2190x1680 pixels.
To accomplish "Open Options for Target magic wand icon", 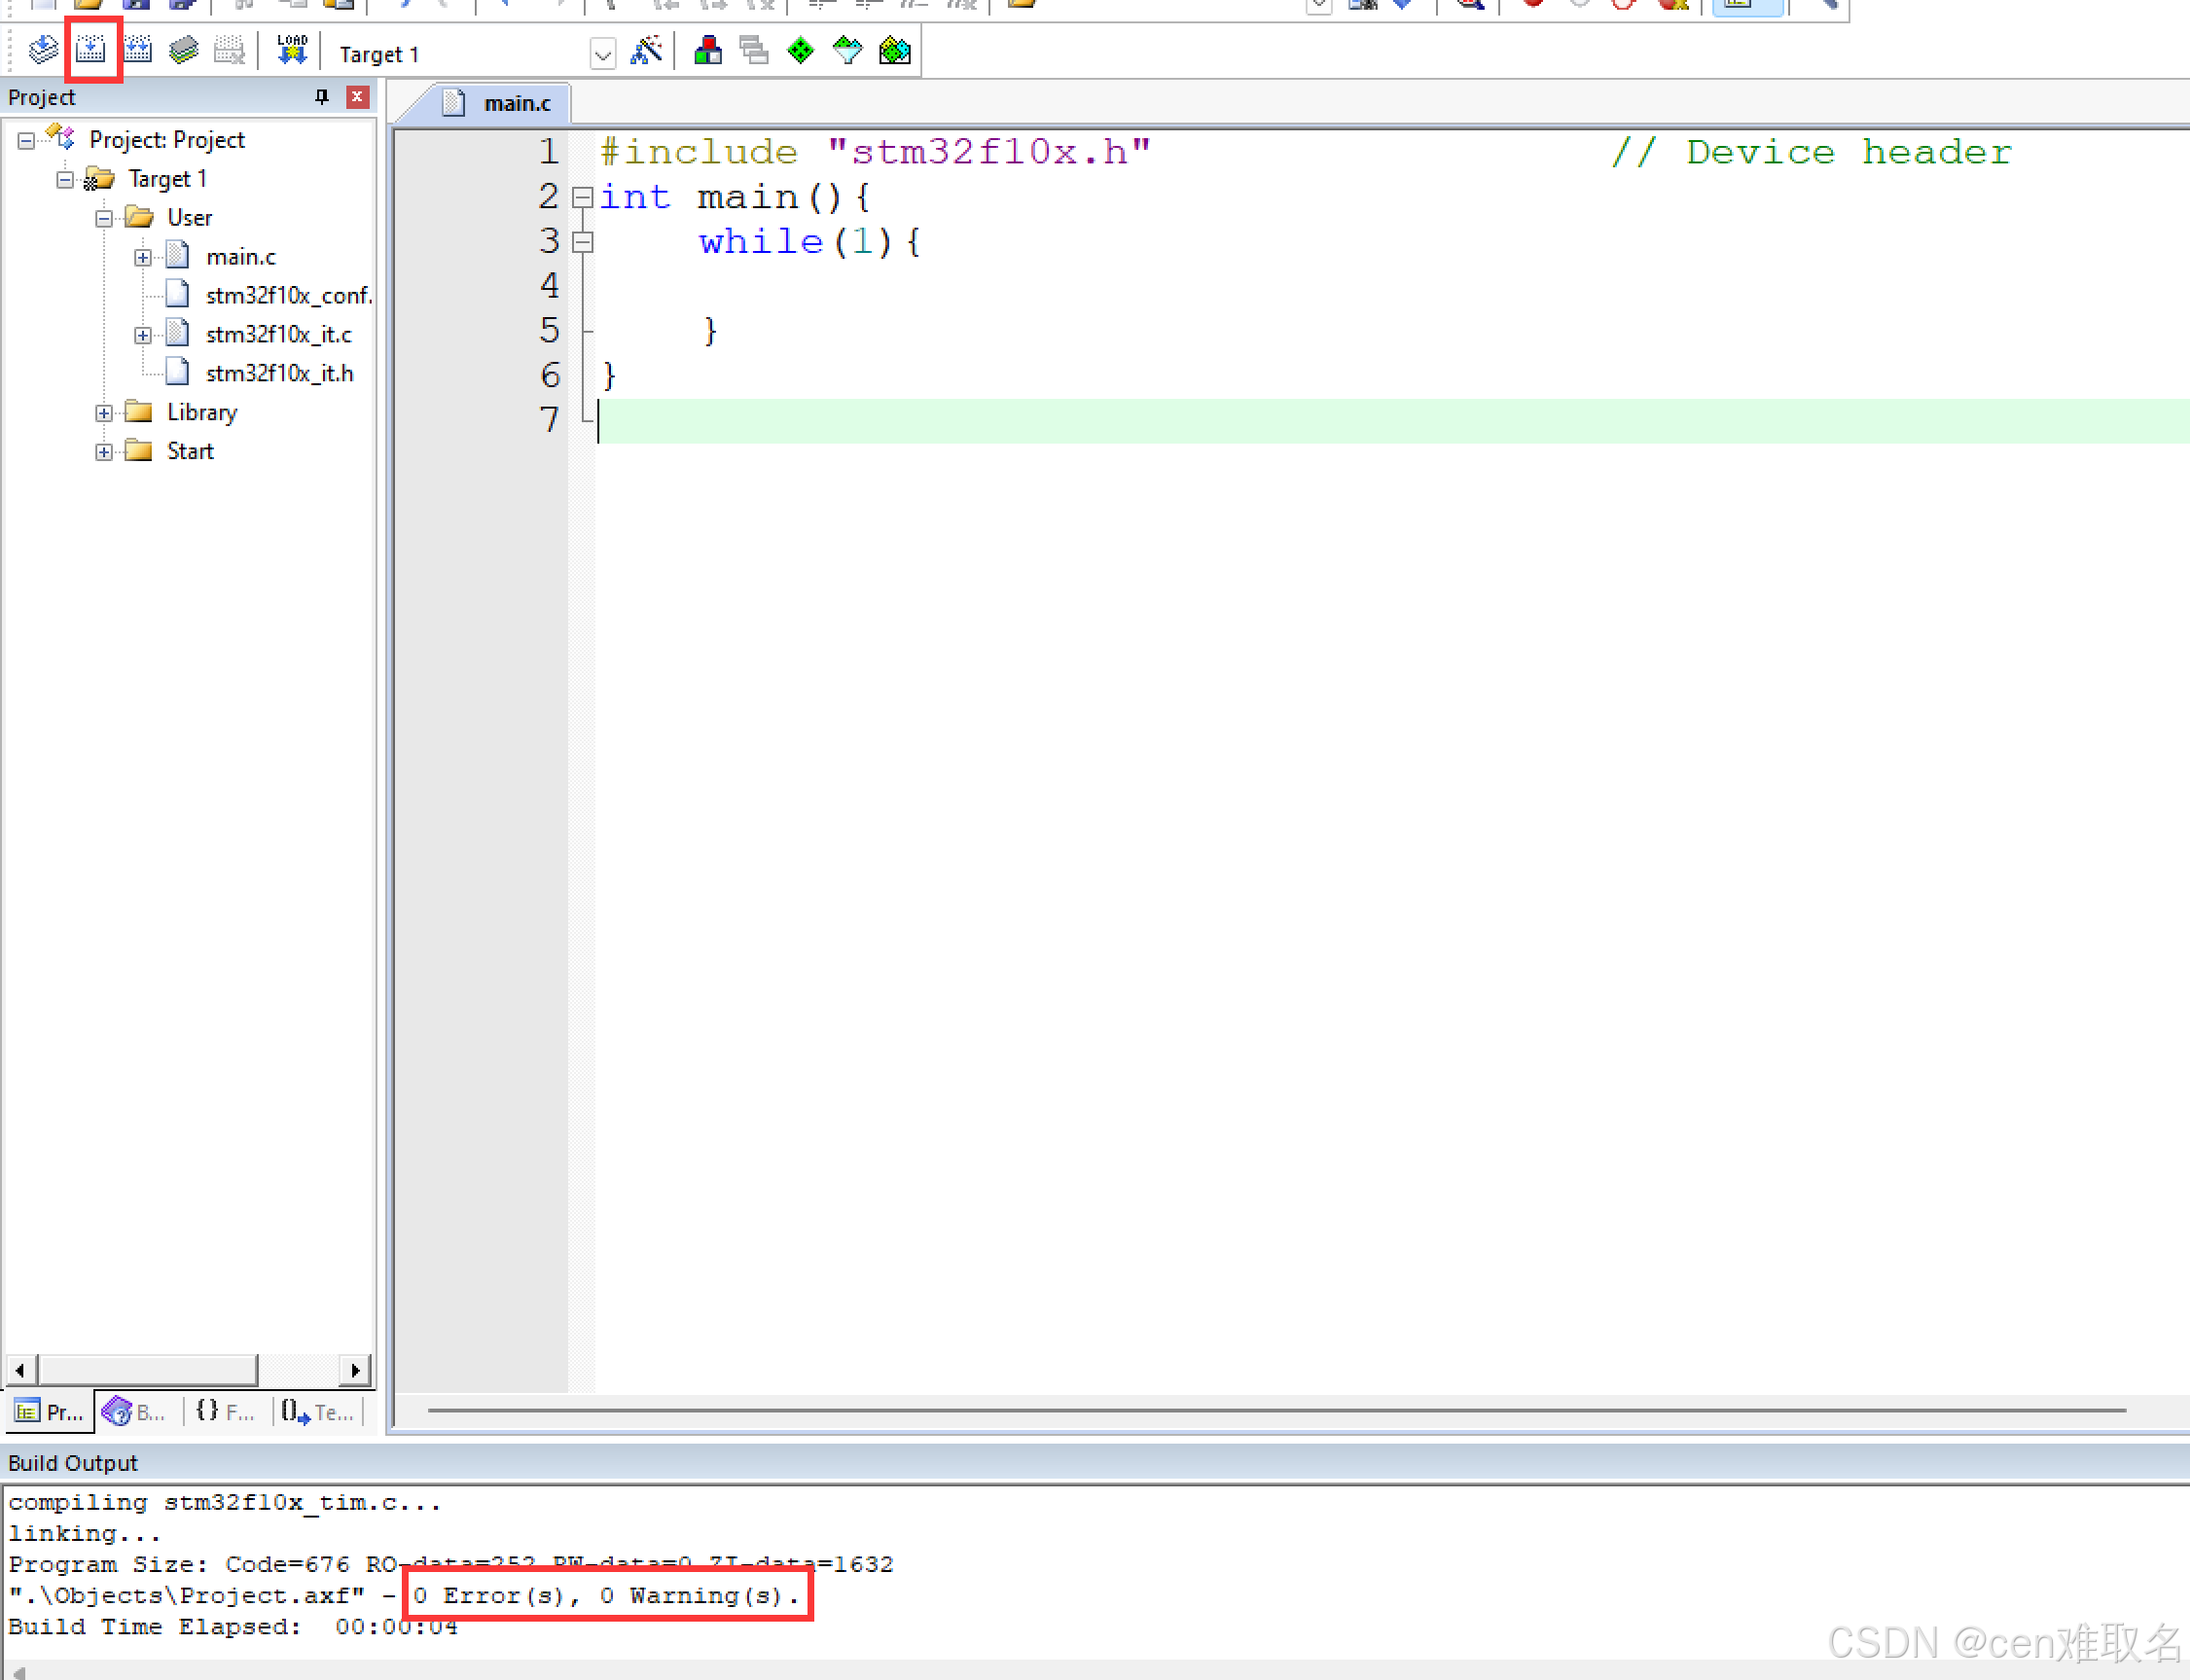I will coord(646,50).
